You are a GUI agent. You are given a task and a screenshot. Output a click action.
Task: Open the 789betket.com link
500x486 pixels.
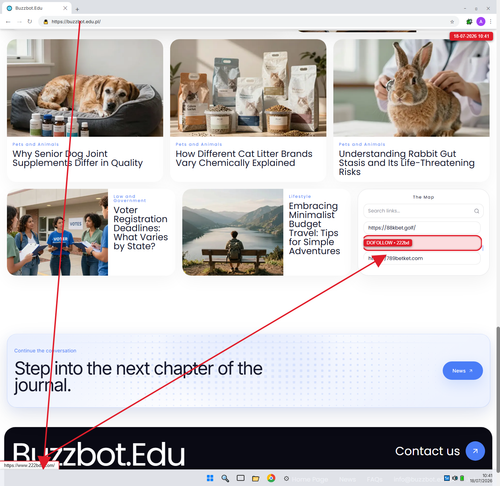[422, 258]
